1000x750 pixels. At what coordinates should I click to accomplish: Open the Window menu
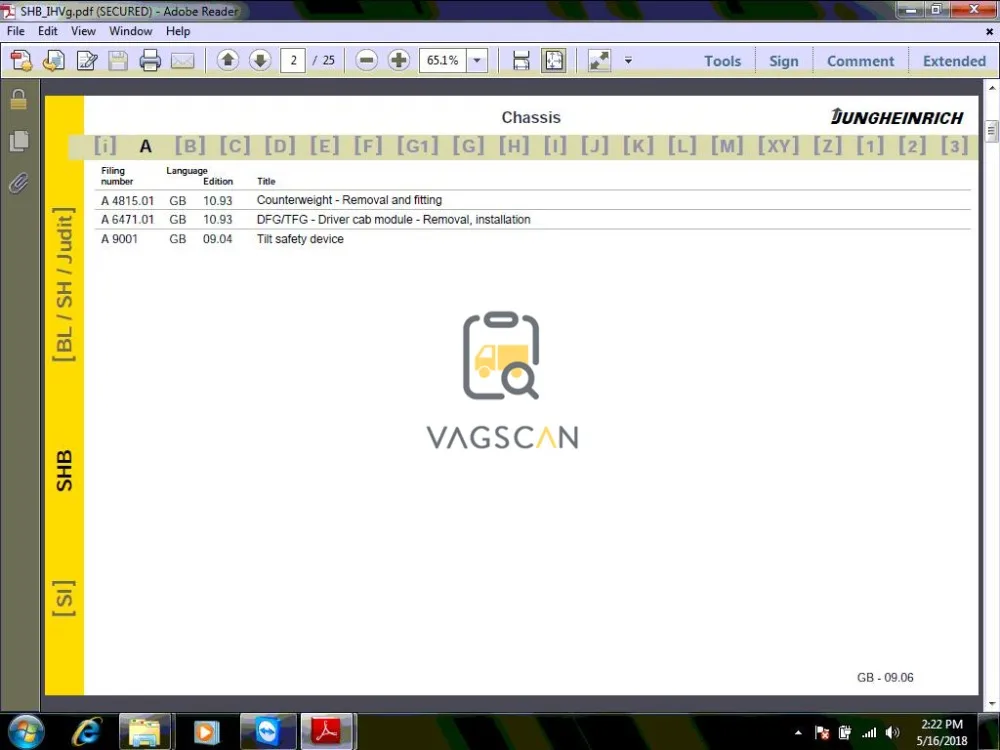(x=131, y=31)
